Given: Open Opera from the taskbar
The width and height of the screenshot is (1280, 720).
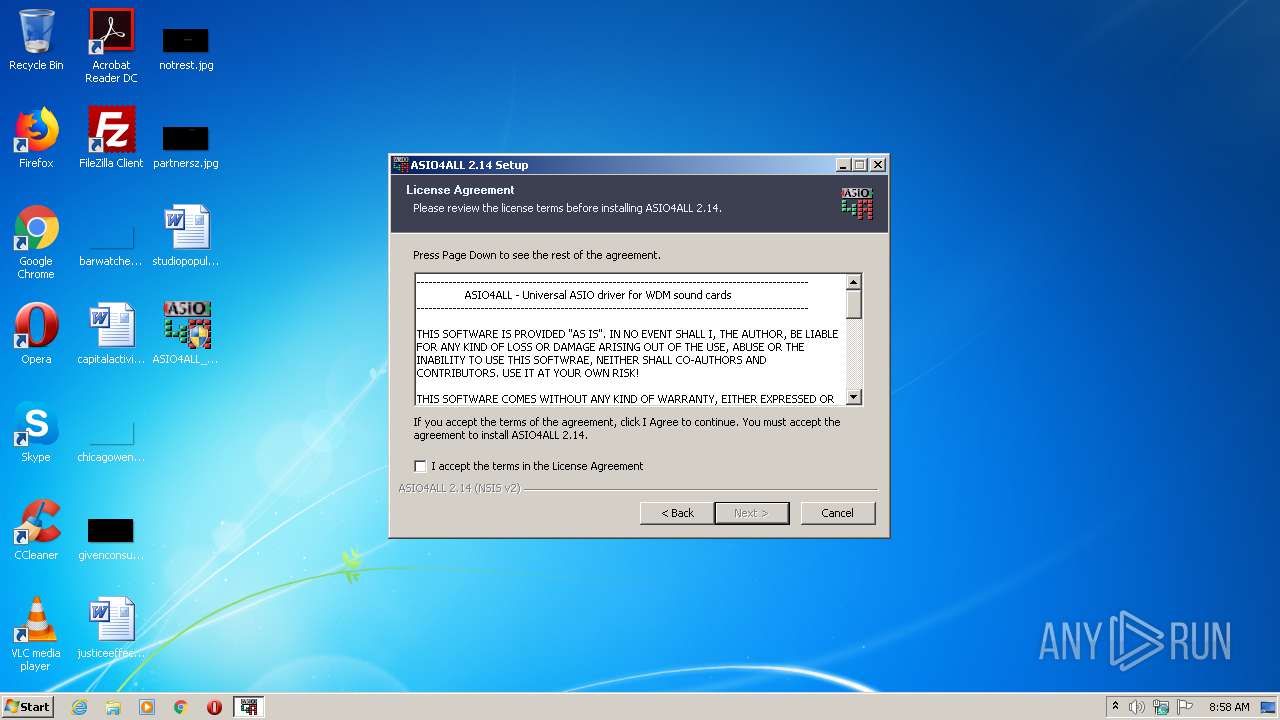Looking at the screenshot, I should [x=214, y=707].
